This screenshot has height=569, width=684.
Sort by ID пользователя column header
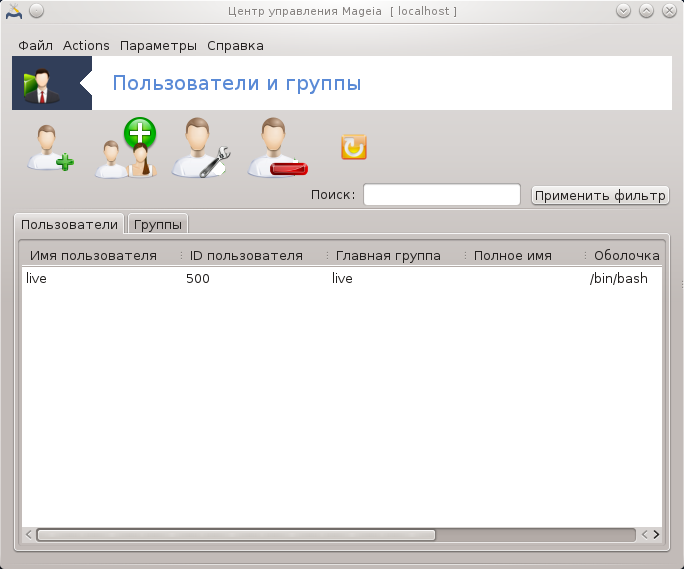coord(246,256)
